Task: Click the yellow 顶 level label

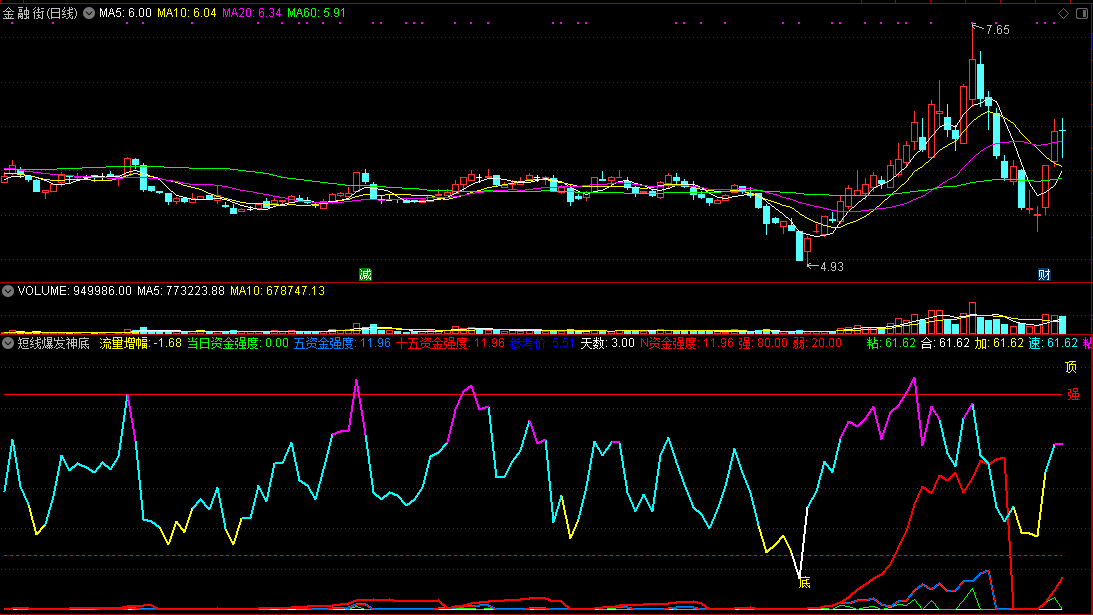Action: click(1071, 367)
